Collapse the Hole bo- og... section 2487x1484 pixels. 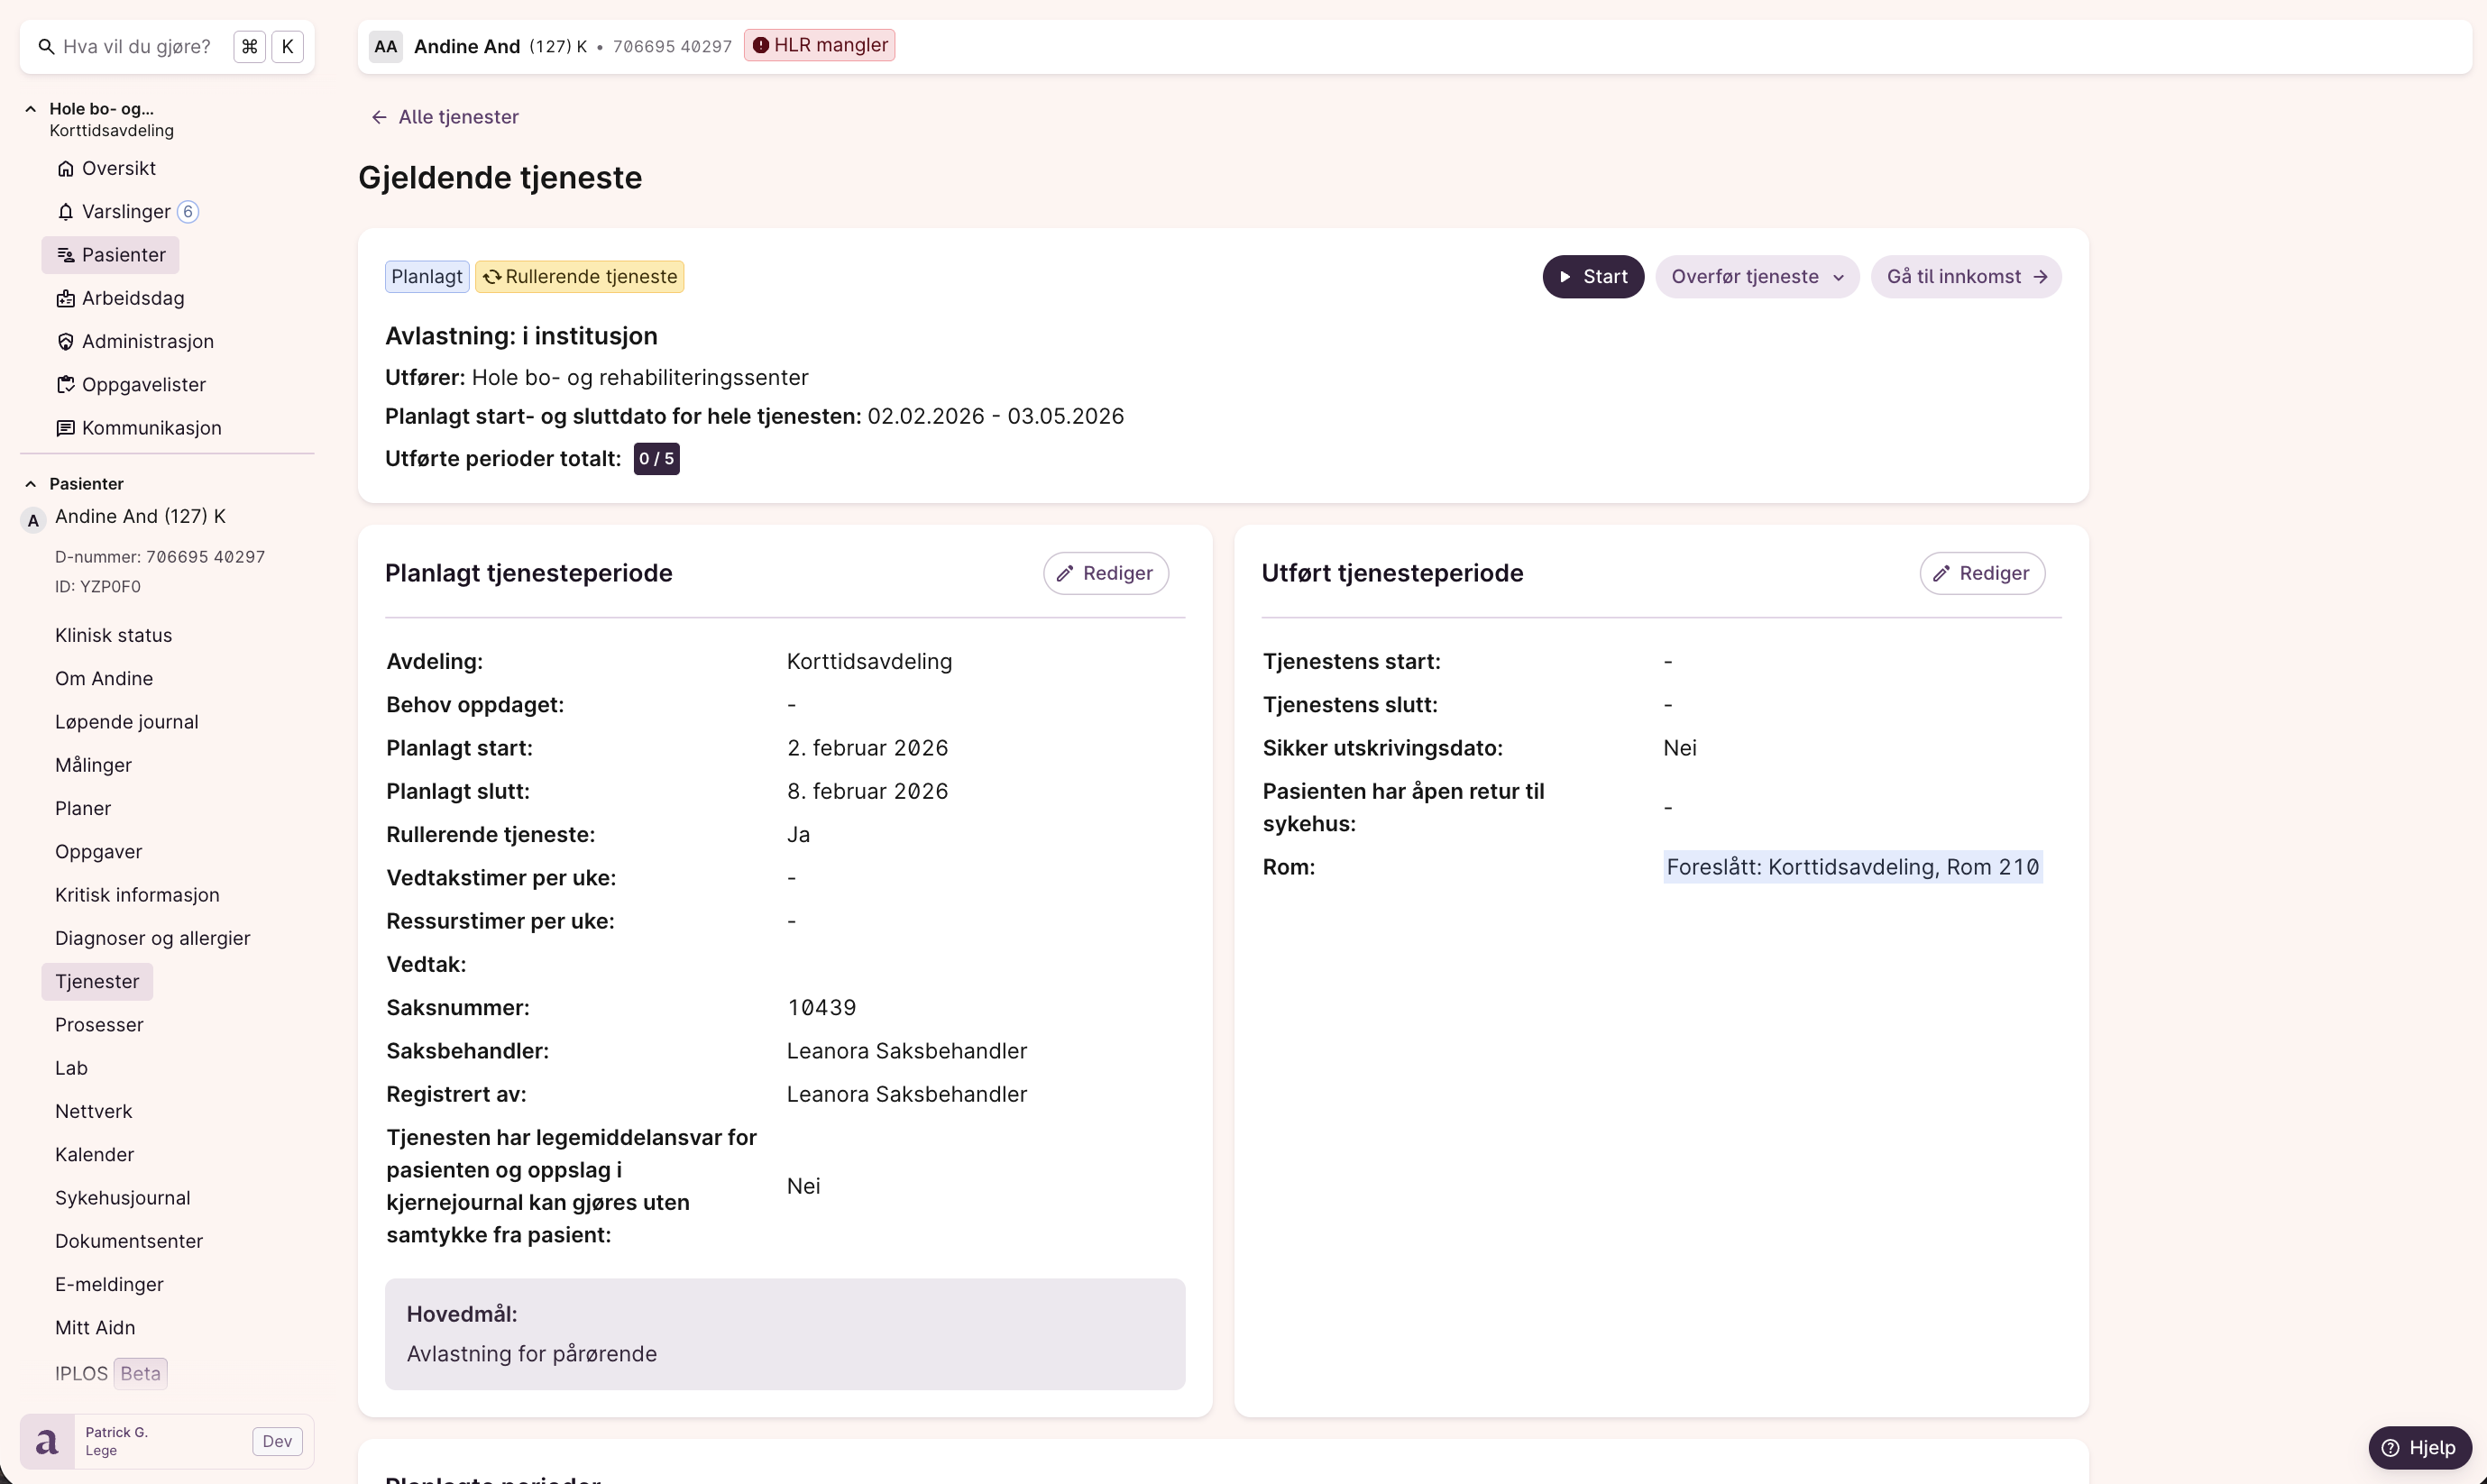(31, 109)
